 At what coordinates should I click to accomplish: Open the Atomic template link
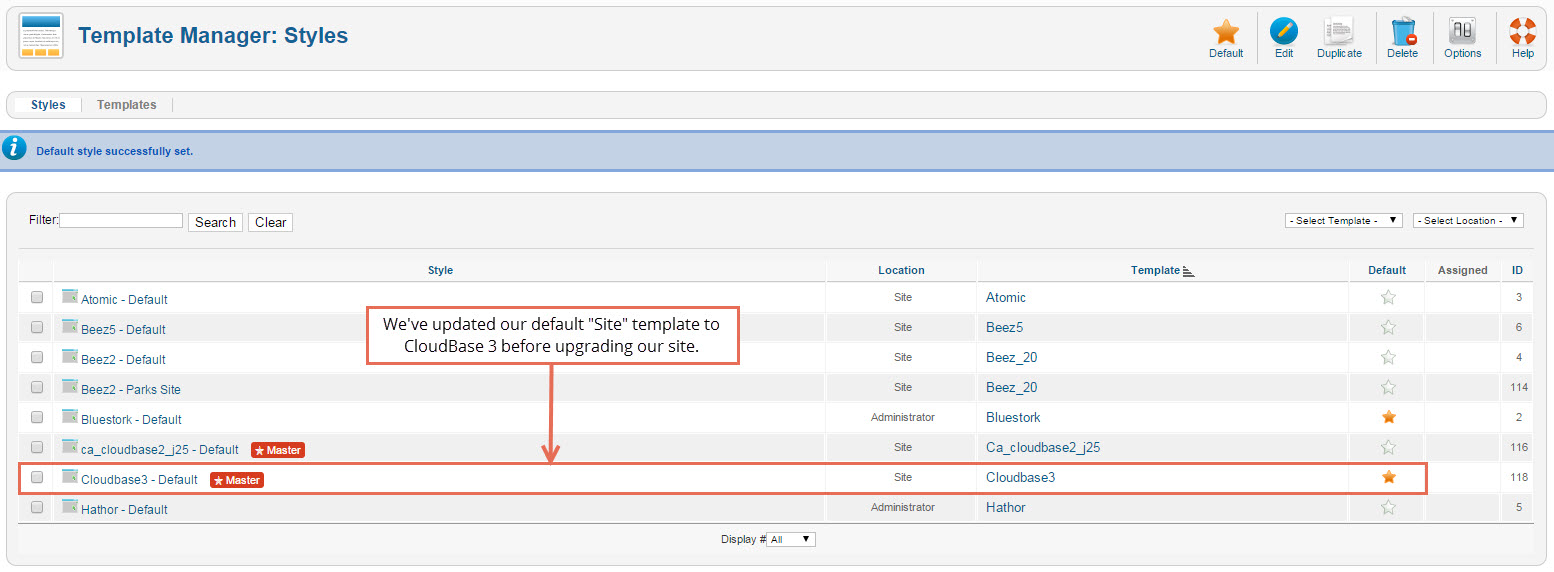(x=1006, y=297)
